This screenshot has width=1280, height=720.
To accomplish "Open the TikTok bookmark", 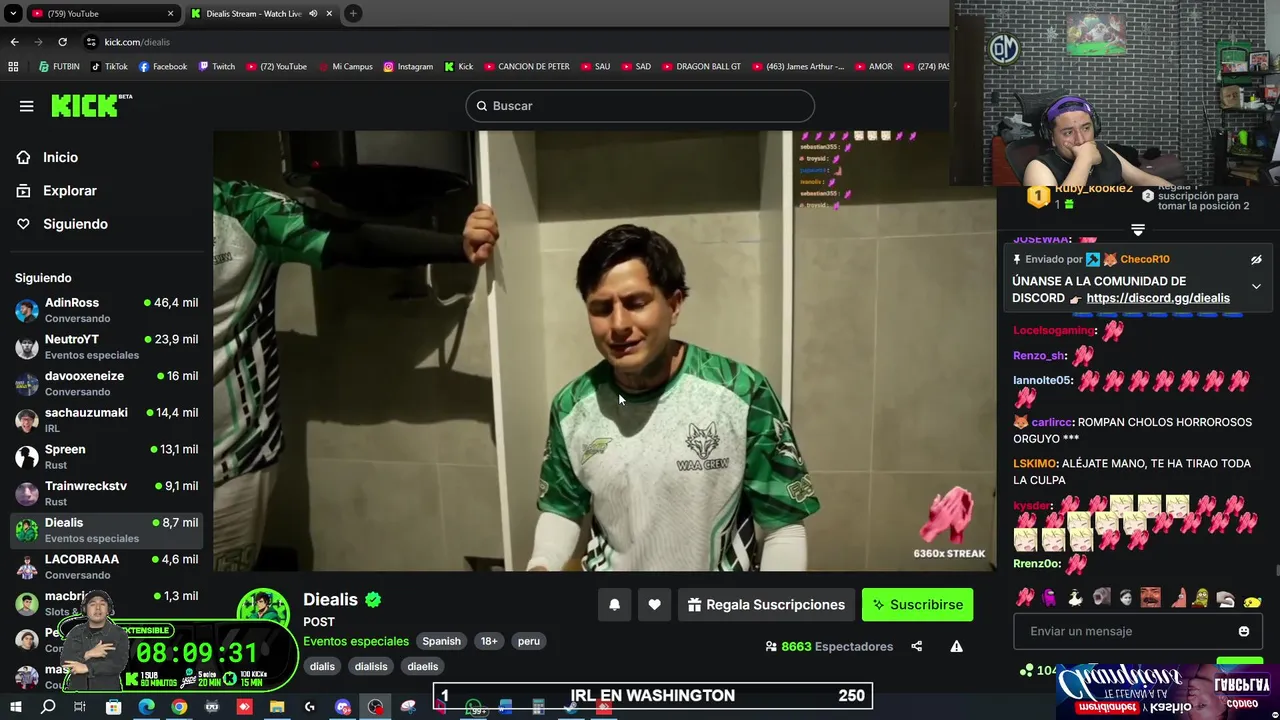I will click(x=109, y=67).
